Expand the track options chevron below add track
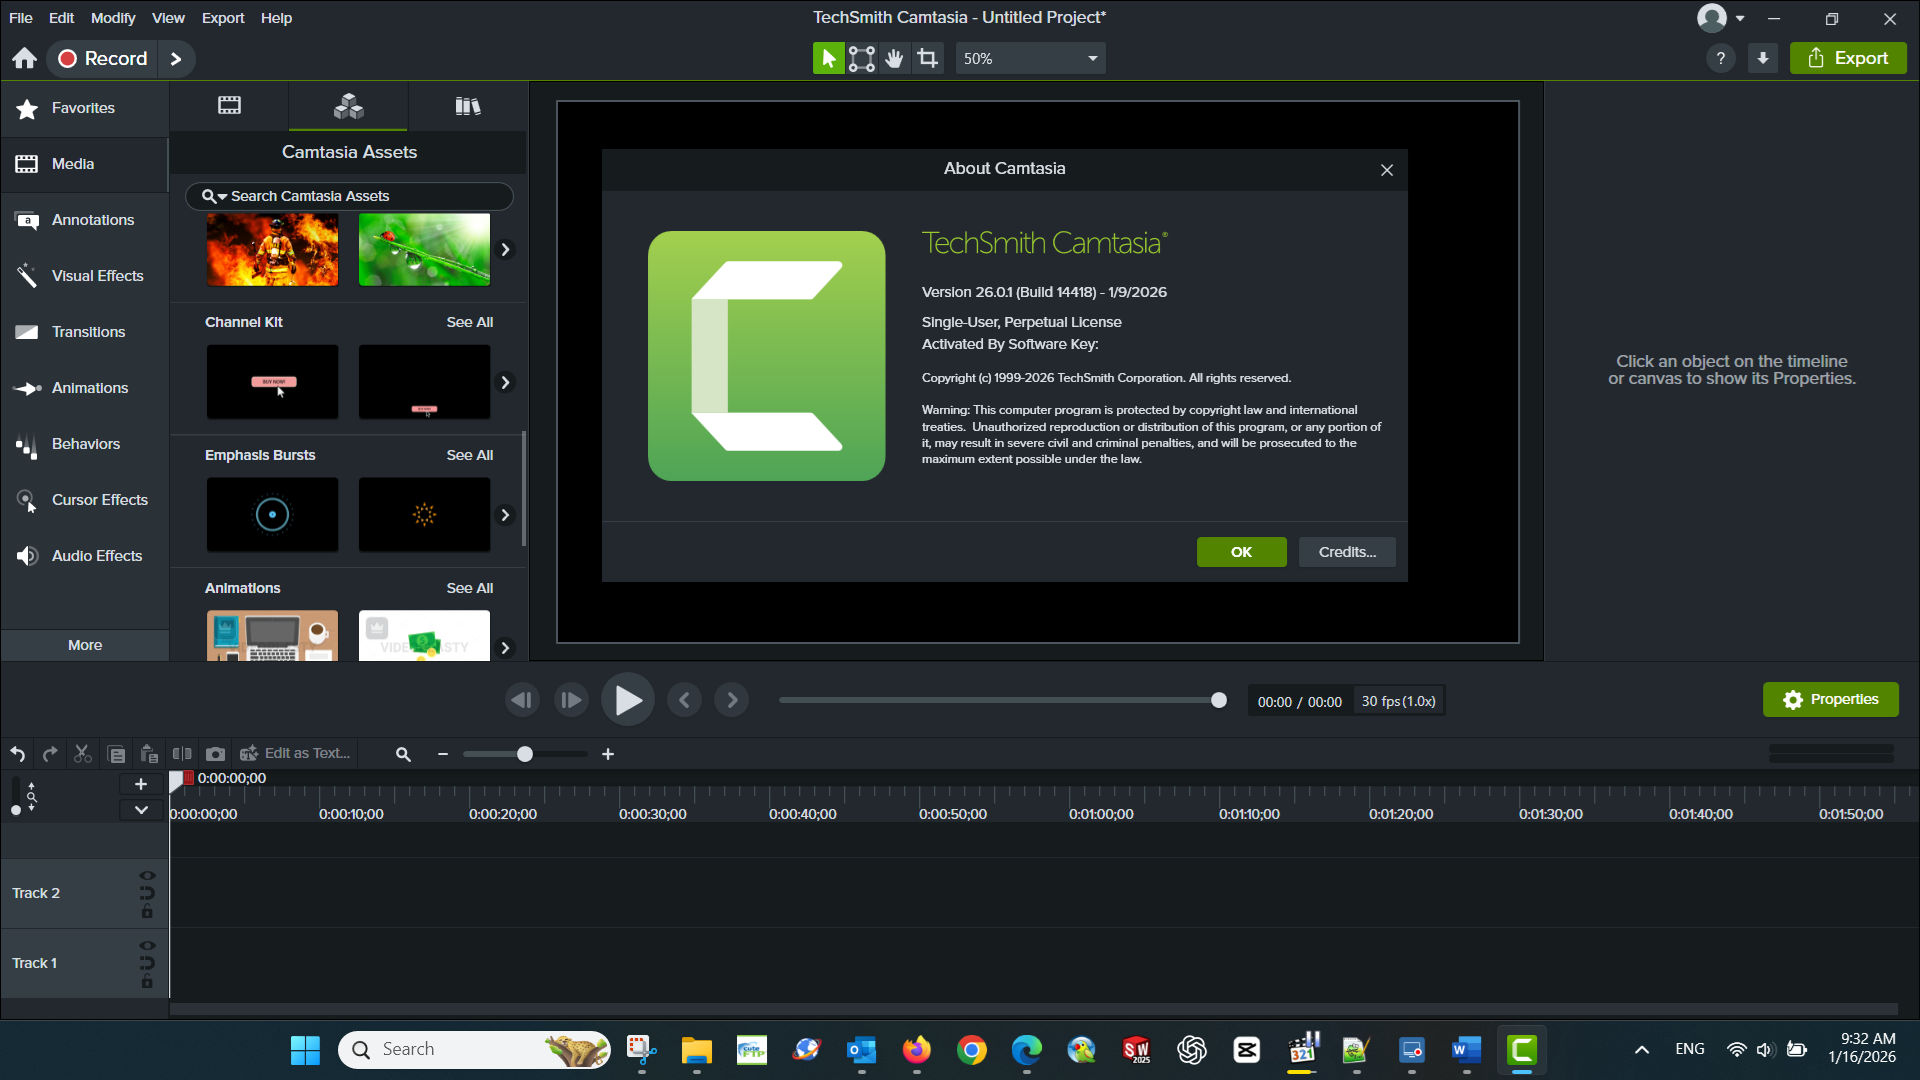This screenshot has width=1920, height=1080. (141, 810)
